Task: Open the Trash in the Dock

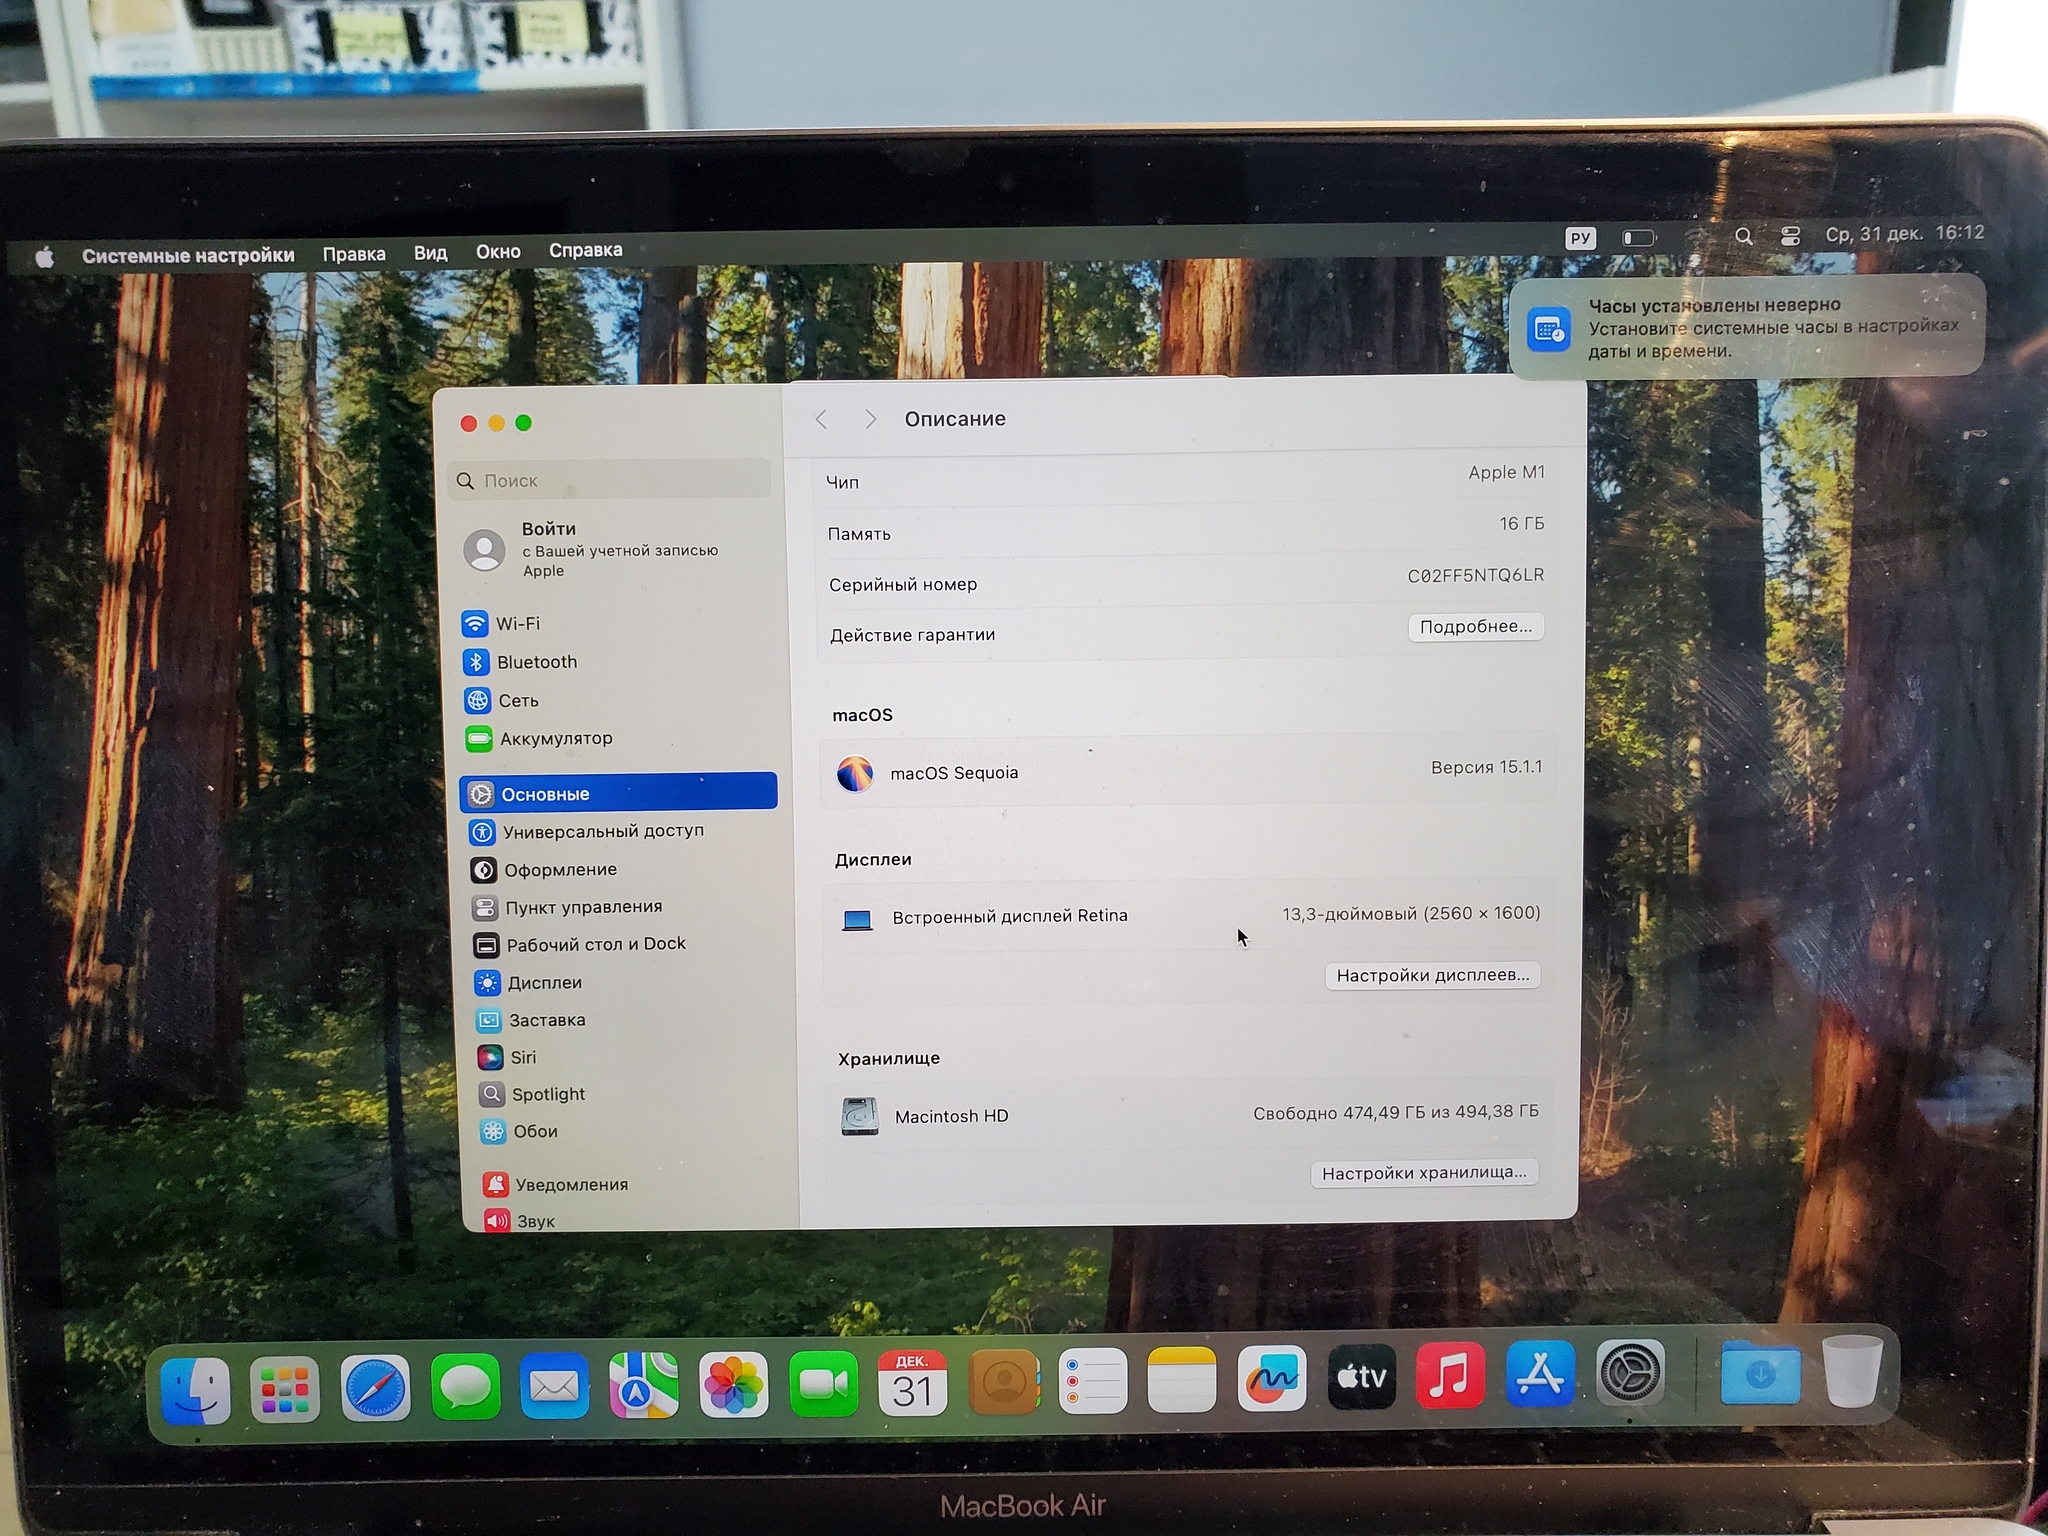Action: pyautogui.click(x=1851, y=1371)
